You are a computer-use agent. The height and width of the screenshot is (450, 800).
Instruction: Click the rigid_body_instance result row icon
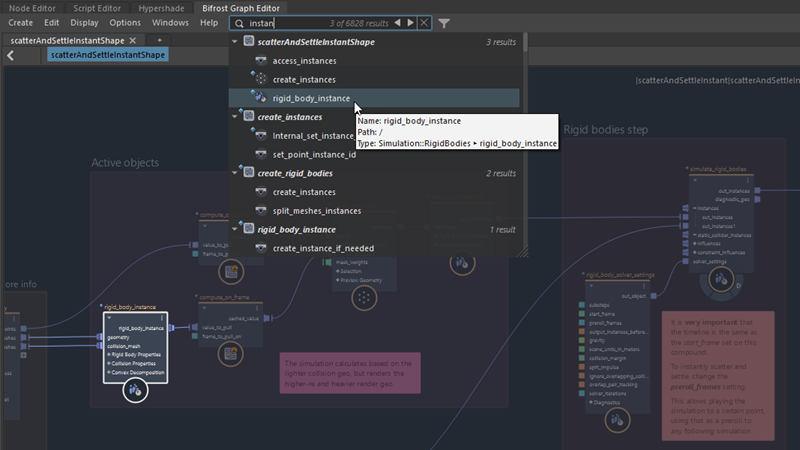[x=260, y=97]
